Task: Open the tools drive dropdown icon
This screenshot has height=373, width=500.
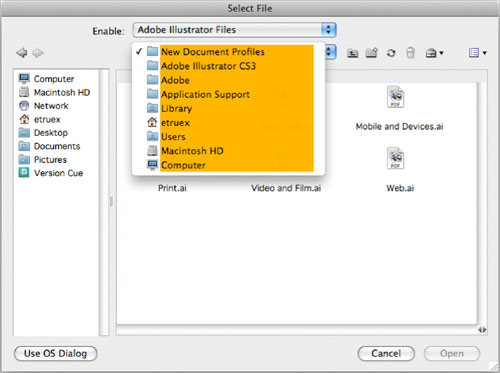Action: [434, 53]
